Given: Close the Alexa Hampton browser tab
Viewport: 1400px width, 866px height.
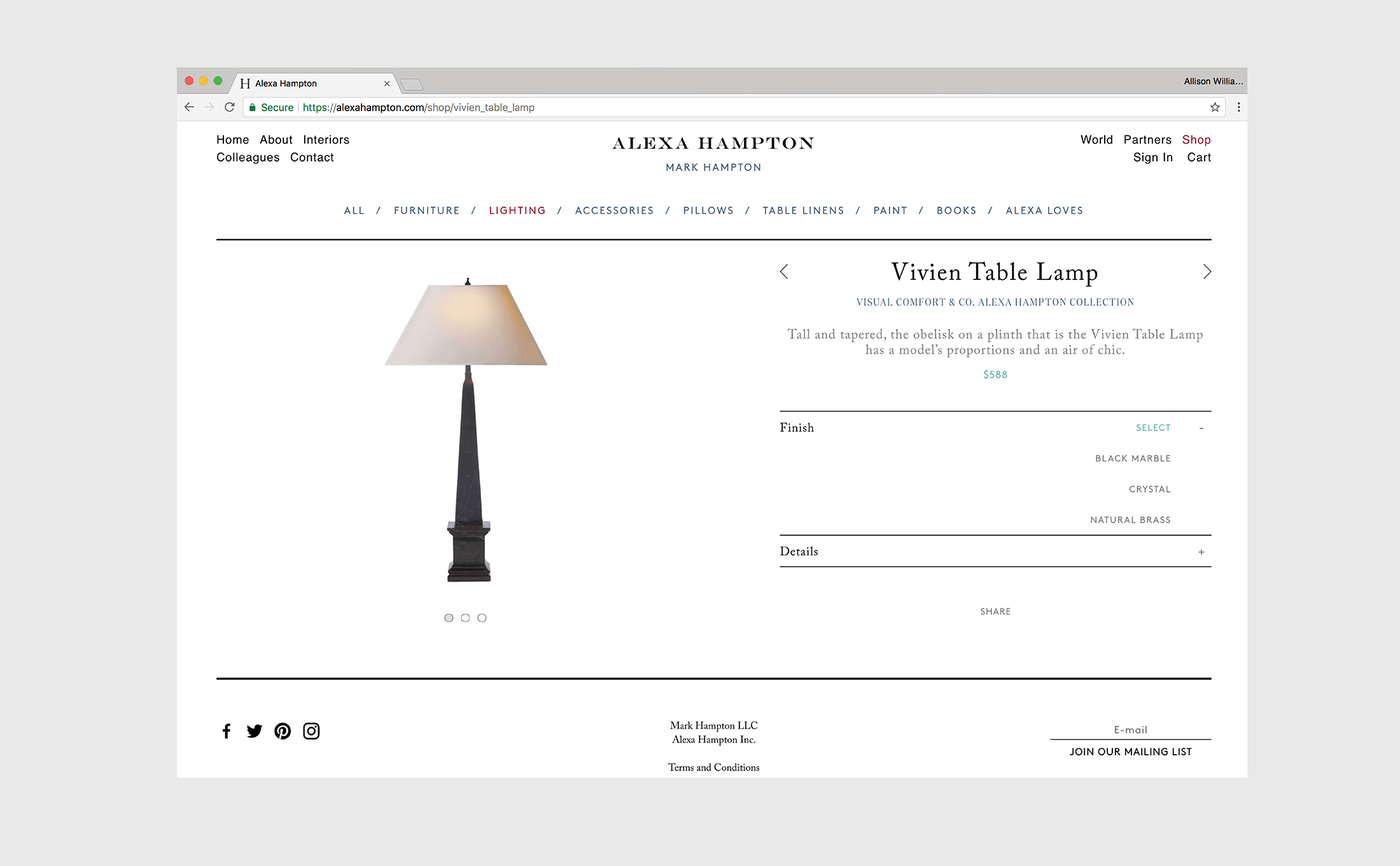Looking at the screenshot, I should (x=387, y=84).
